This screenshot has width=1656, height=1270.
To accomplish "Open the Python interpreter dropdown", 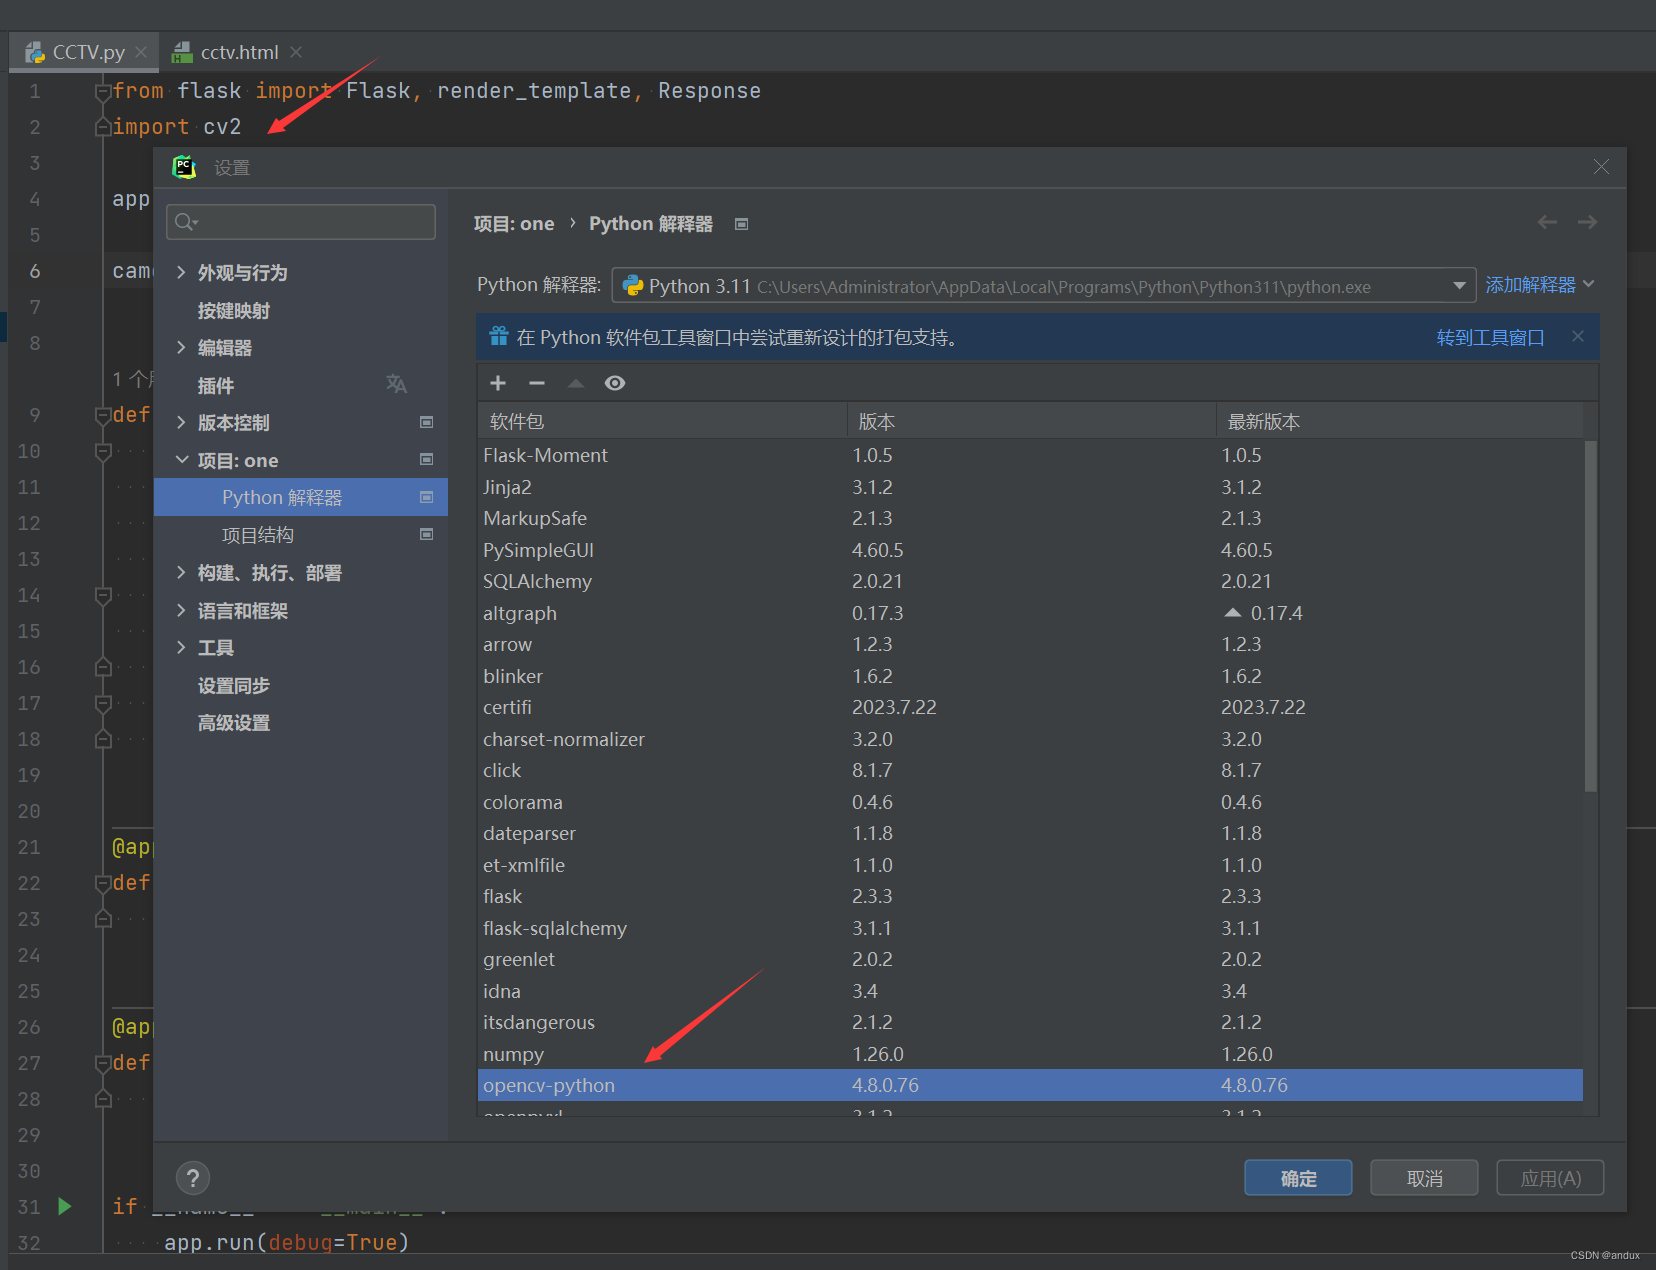I will click(1044, 286).
